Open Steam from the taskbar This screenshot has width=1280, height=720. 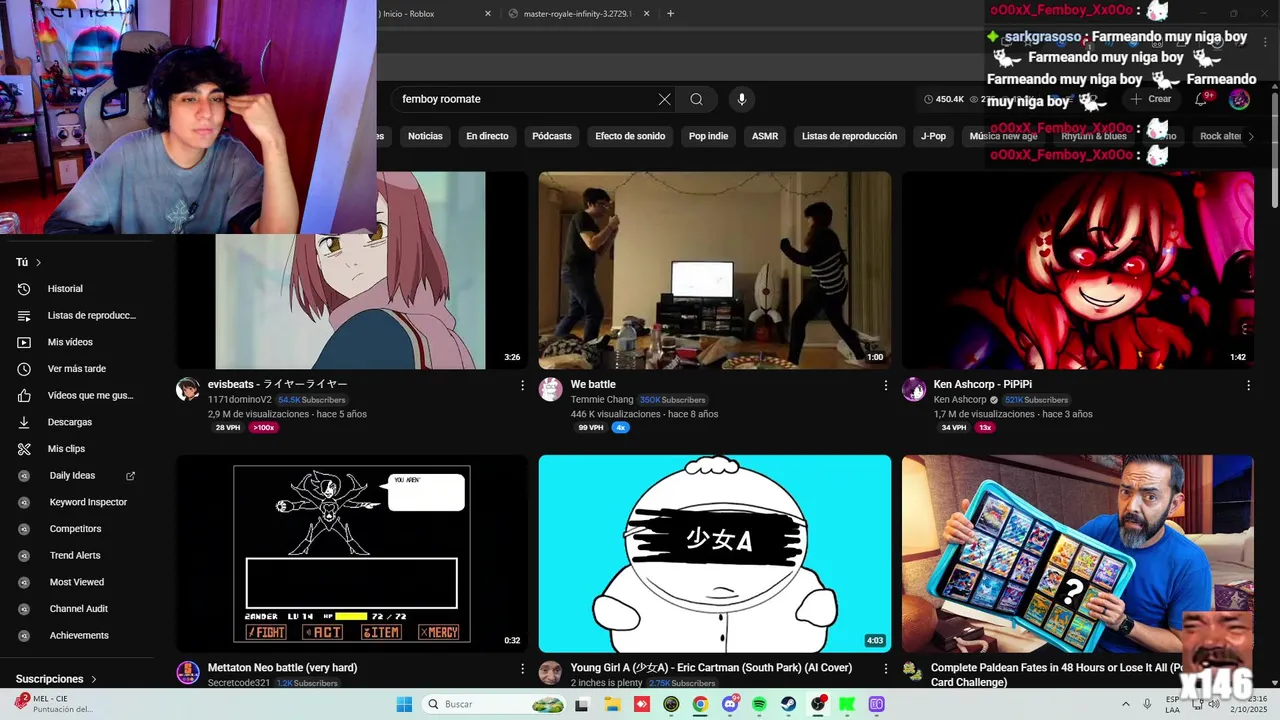coord(788,704)
